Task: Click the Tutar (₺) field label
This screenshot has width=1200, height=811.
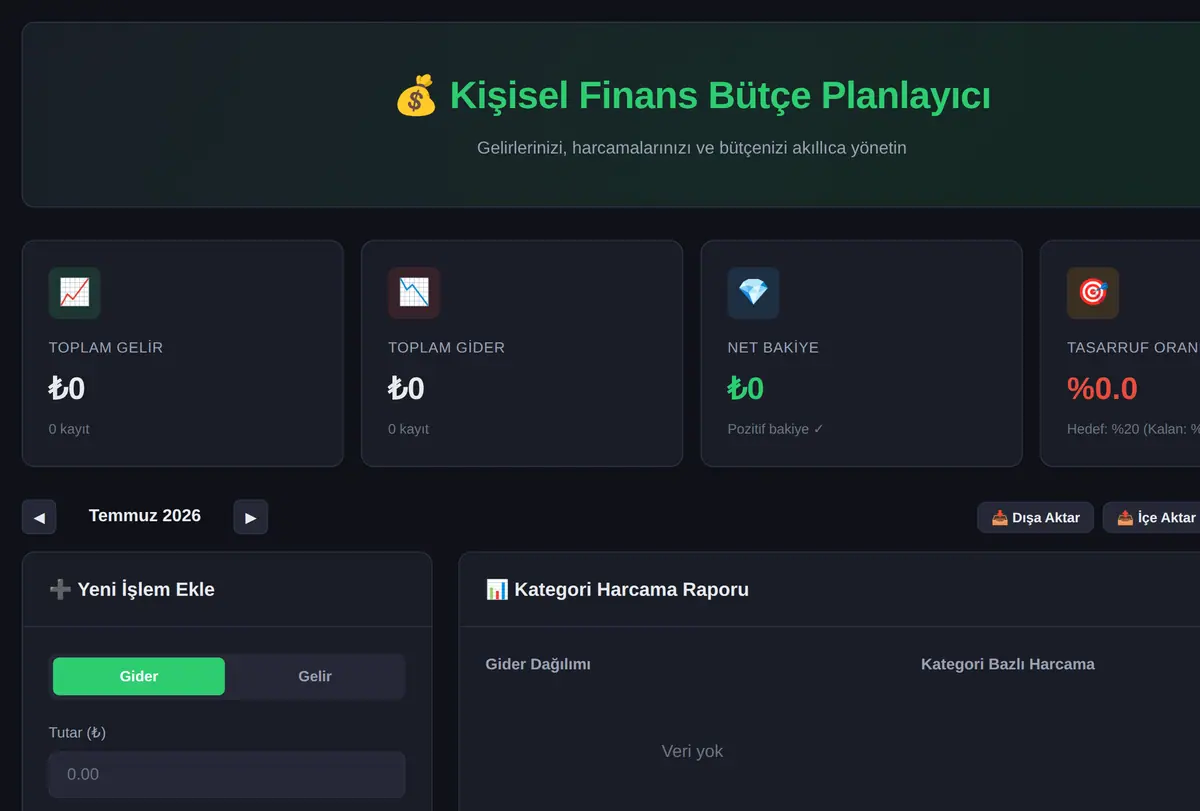Action: tap(78, 733)
